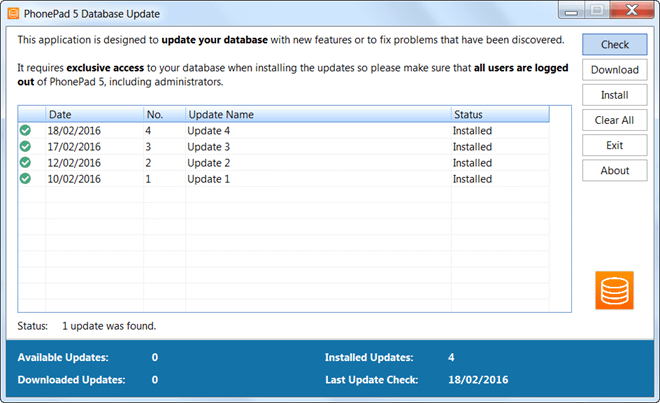The height and width of the screenshot is (403, 660).
Task: Click the 'Available Updates:' label
Action: [63, 358]
